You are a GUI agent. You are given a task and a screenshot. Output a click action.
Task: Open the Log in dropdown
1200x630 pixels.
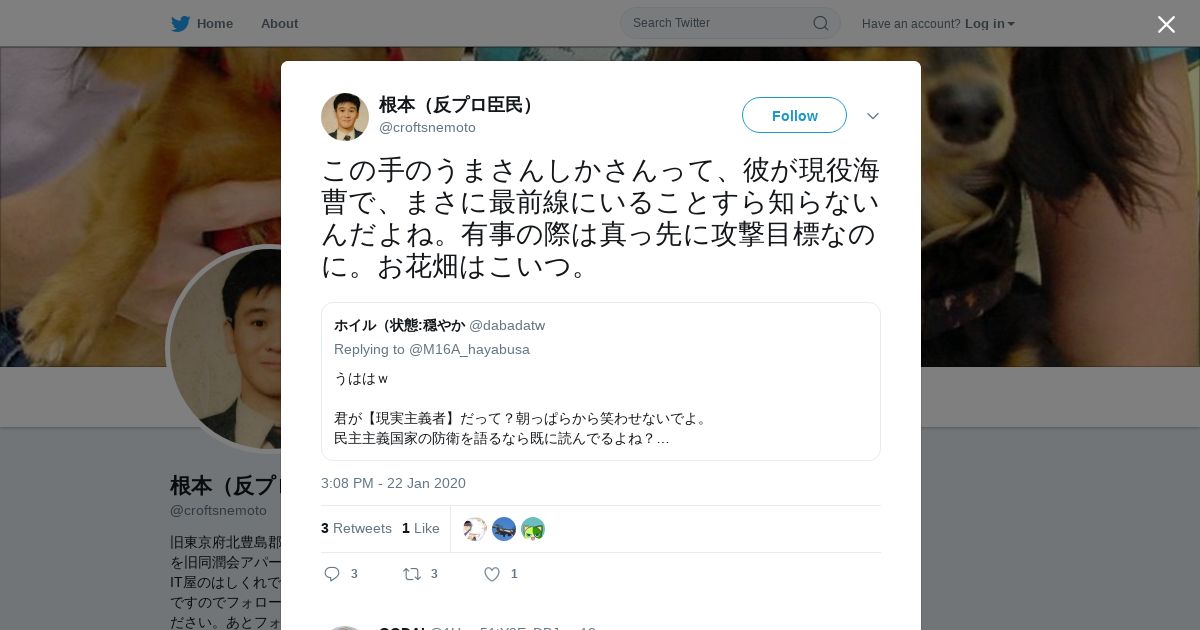point(990,24)
